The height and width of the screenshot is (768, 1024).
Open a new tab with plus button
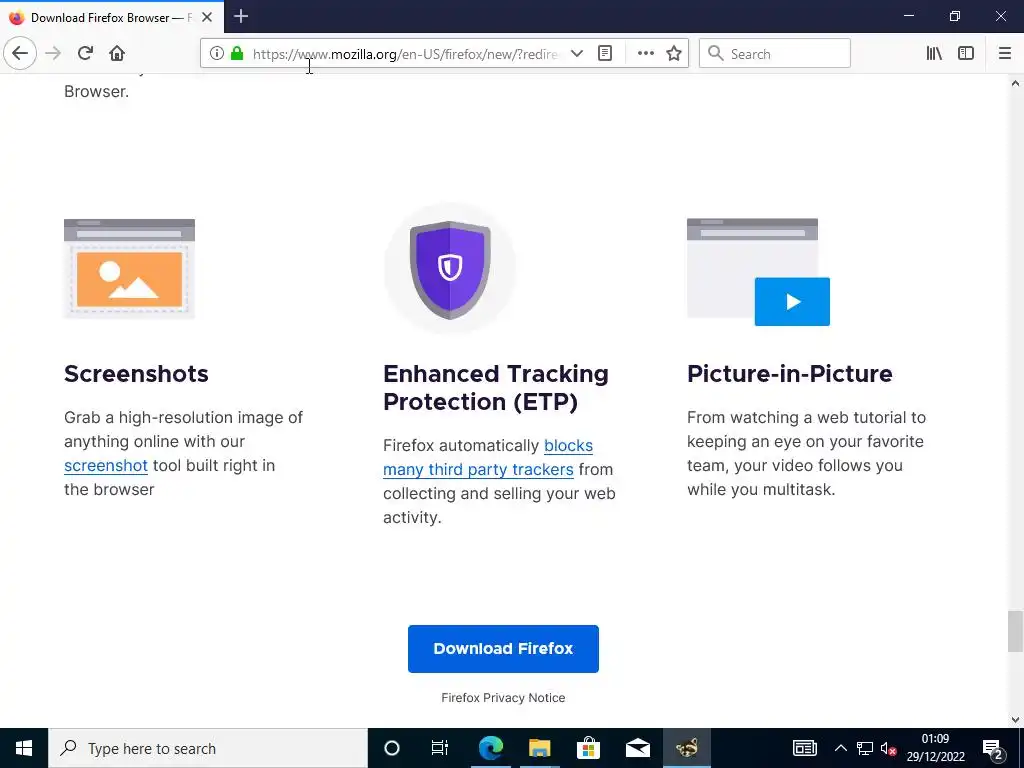click(x=241, y=16)
